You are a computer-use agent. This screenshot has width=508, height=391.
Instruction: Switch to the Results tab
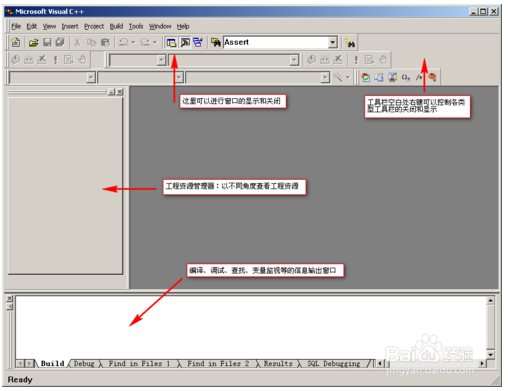tap(278, 363)
